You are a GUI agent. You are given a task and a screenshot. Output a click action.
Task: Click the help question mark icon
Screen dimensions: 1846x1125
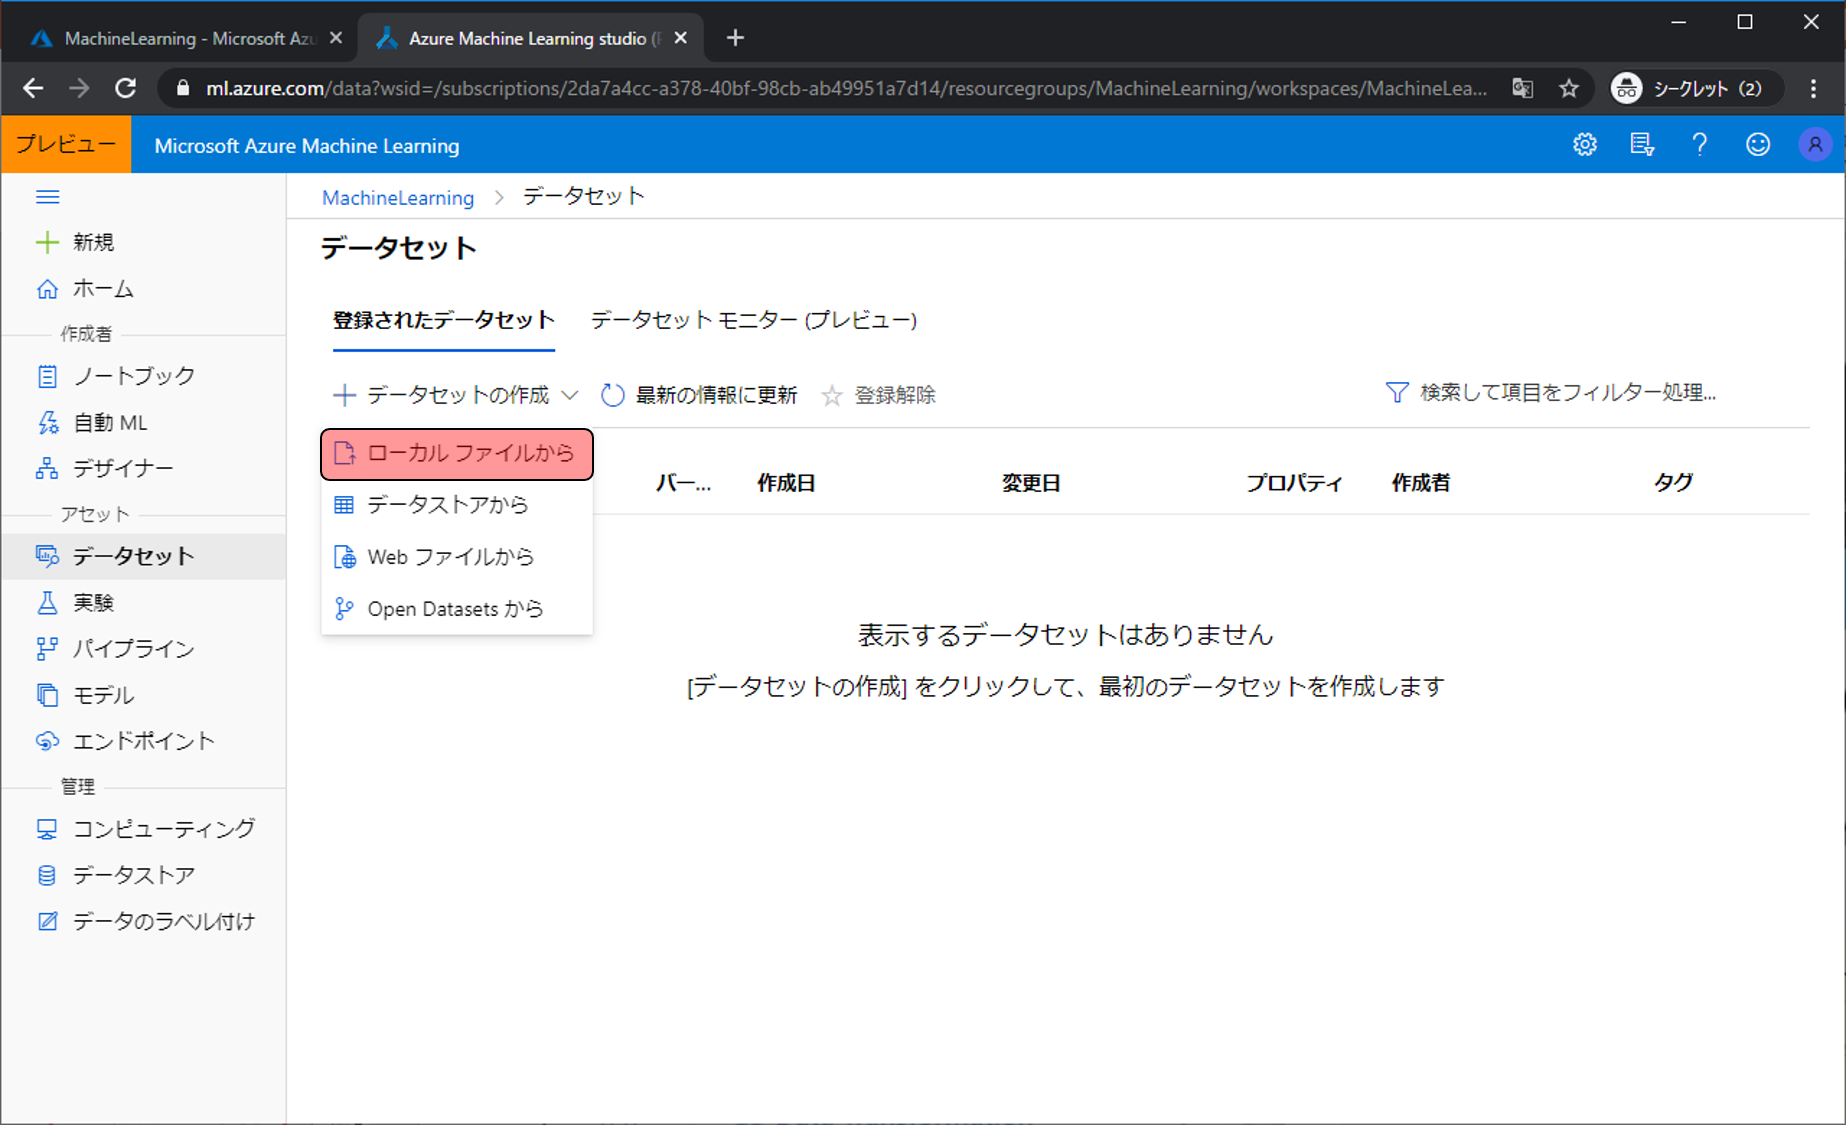click(1699, 145)
